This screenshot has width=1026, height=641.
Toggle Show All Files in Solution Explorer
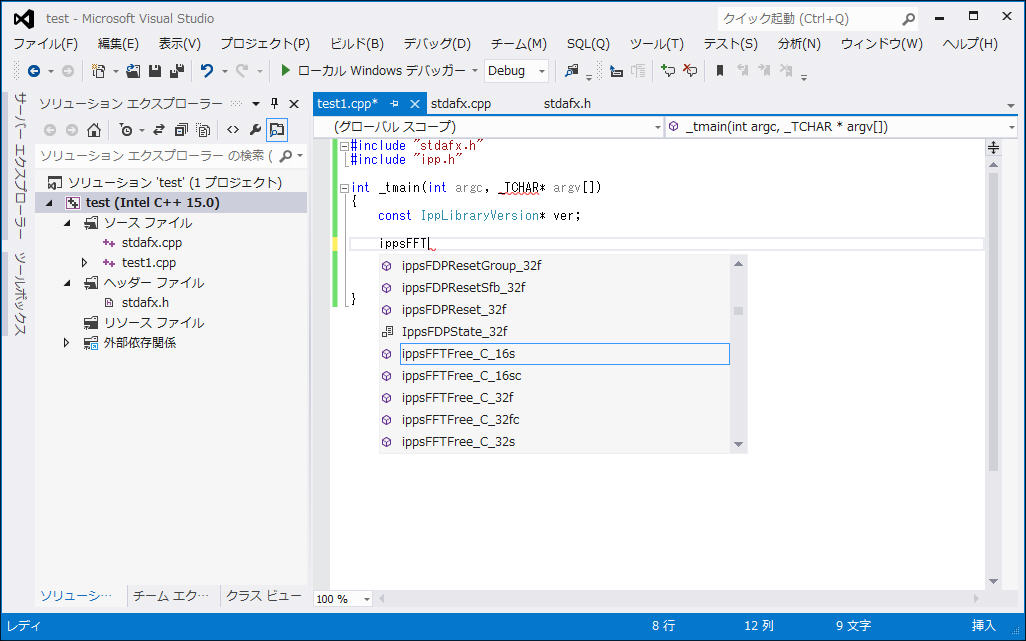point(203,130)
